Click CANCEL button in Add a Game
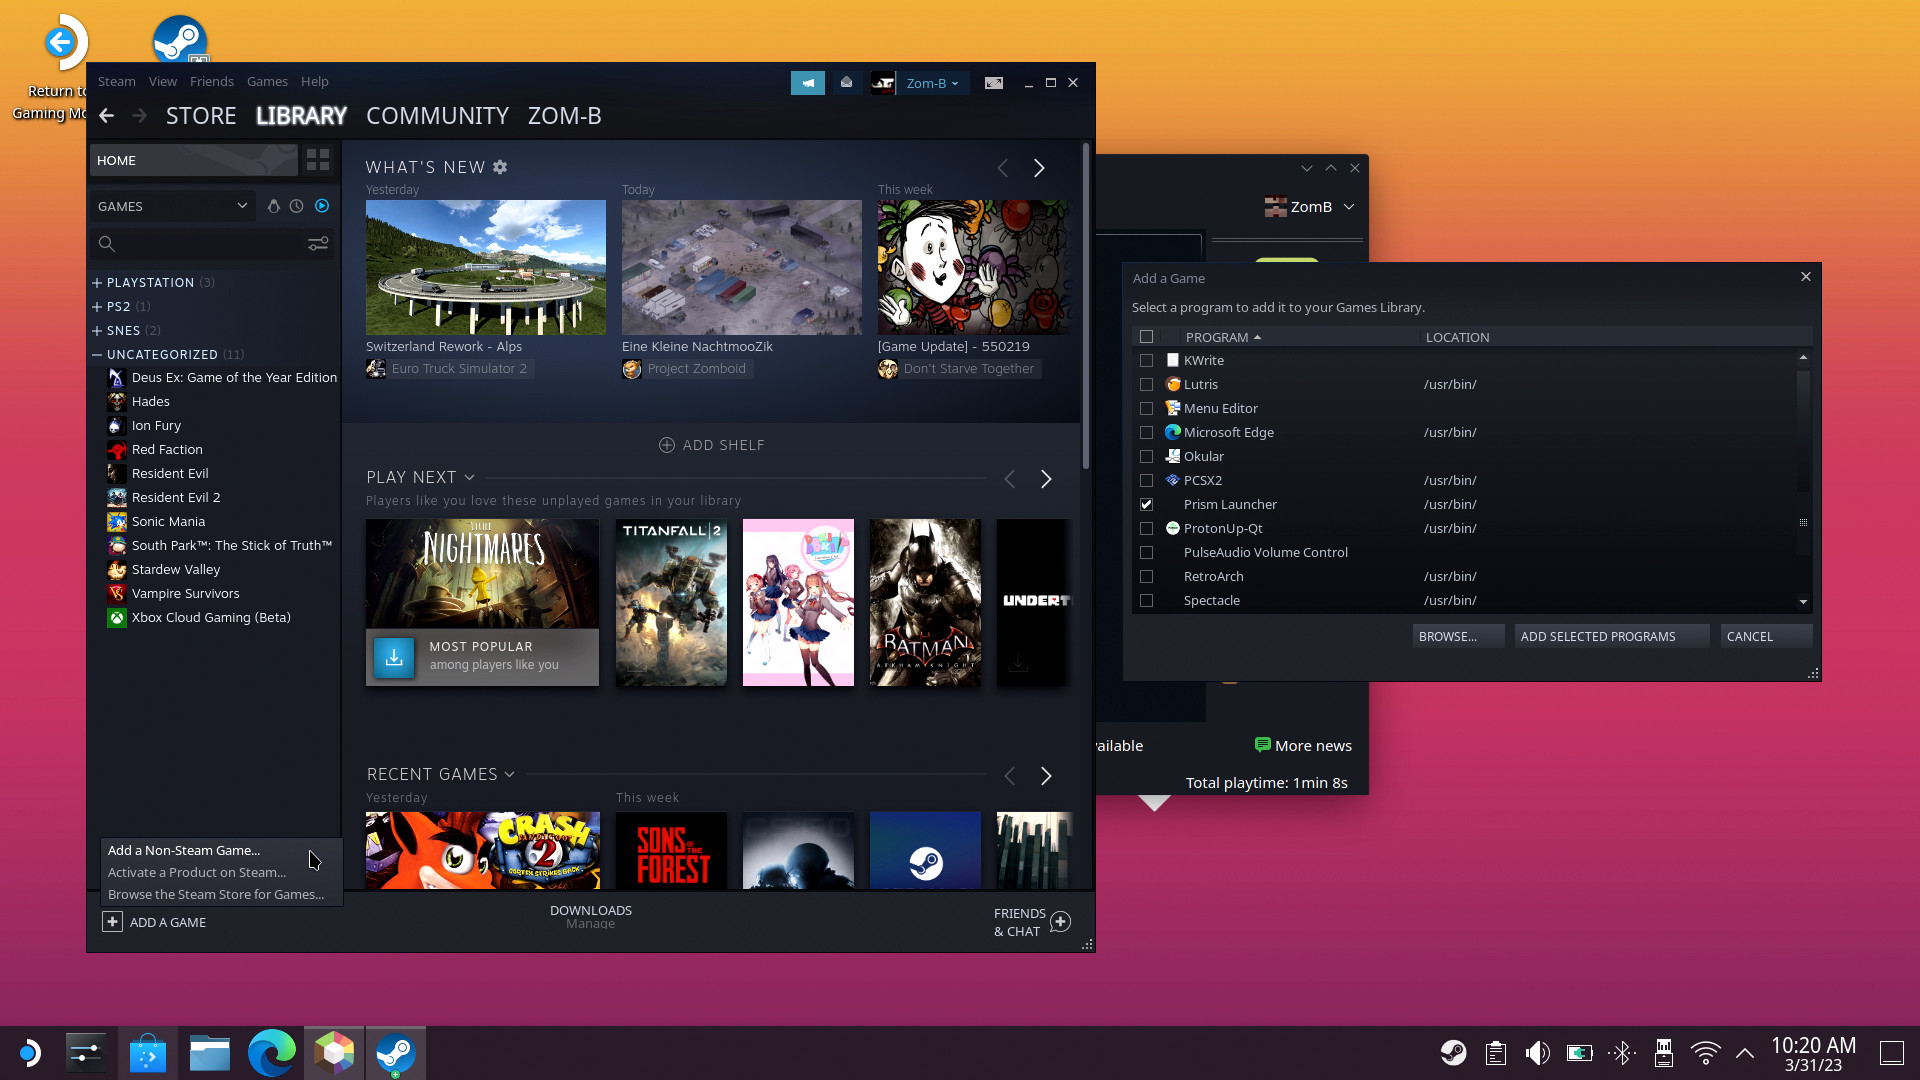The image size is (1920, 1080). tap(1750, 636)
